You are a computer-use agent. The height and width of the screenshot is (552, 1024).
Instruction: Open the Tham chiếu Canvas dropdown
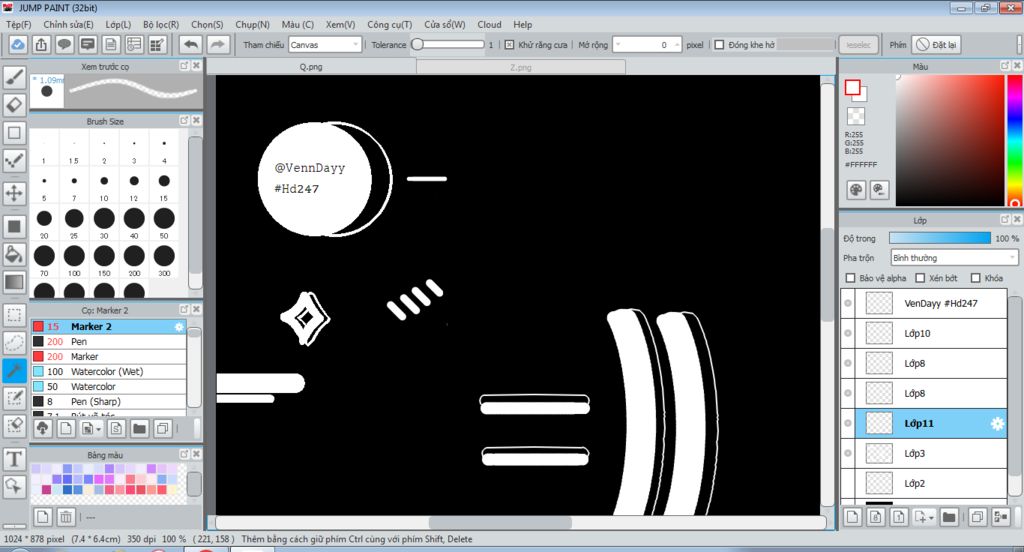pyautogui.click(x=325, y=45)
